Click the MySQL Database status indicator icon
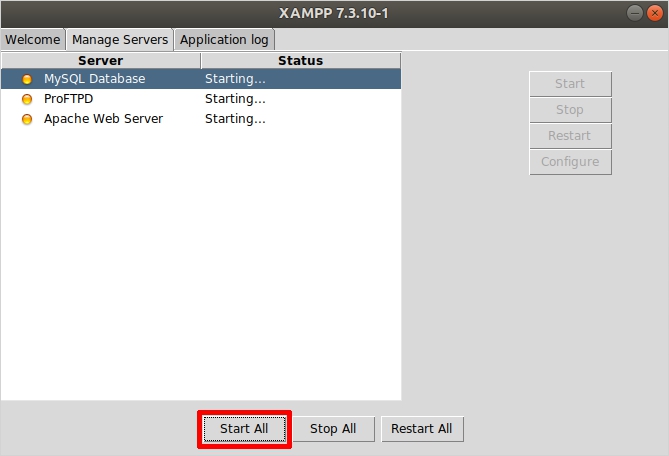Image resolution: width=669 pixels, height=456 pixels. [x=27, y=79]
